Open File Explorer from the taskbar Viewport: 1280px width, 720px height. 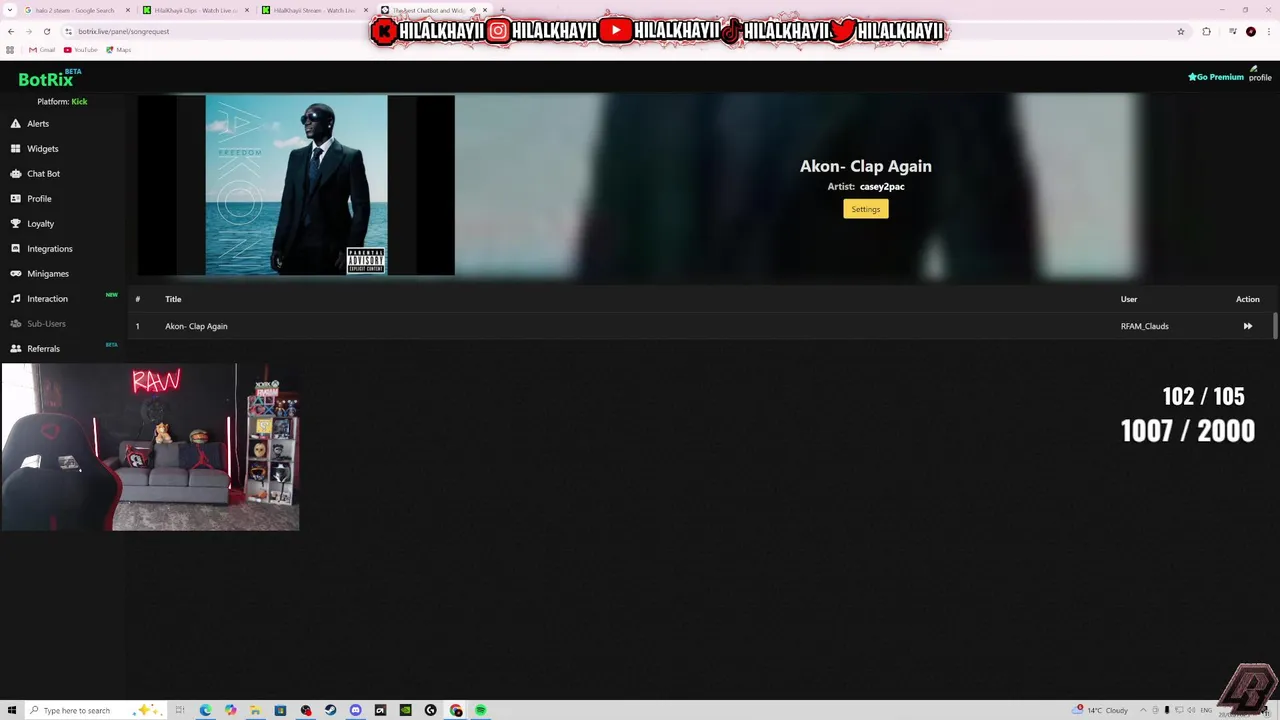pyautogui.click(x=255, y=710)
